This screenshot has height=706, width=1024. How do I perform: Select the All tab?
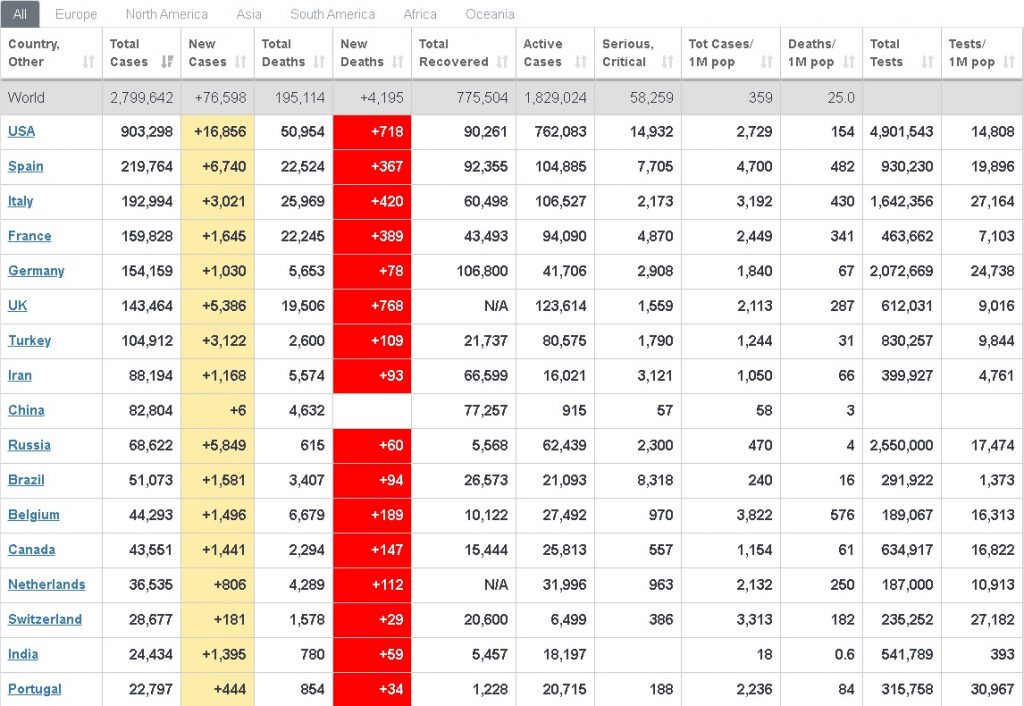point(20,14)
